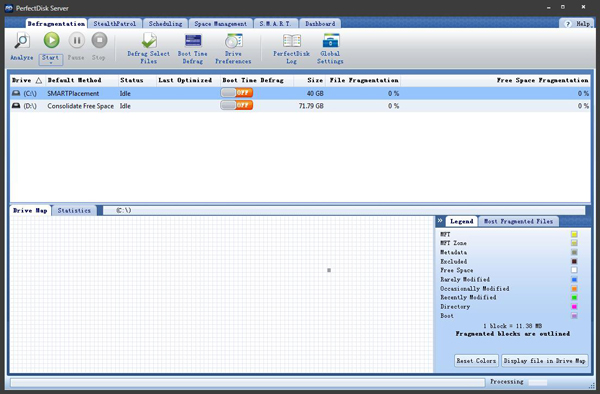Switch to the Statistics tab
600x394 pixels.
click(x=74, y=210)
